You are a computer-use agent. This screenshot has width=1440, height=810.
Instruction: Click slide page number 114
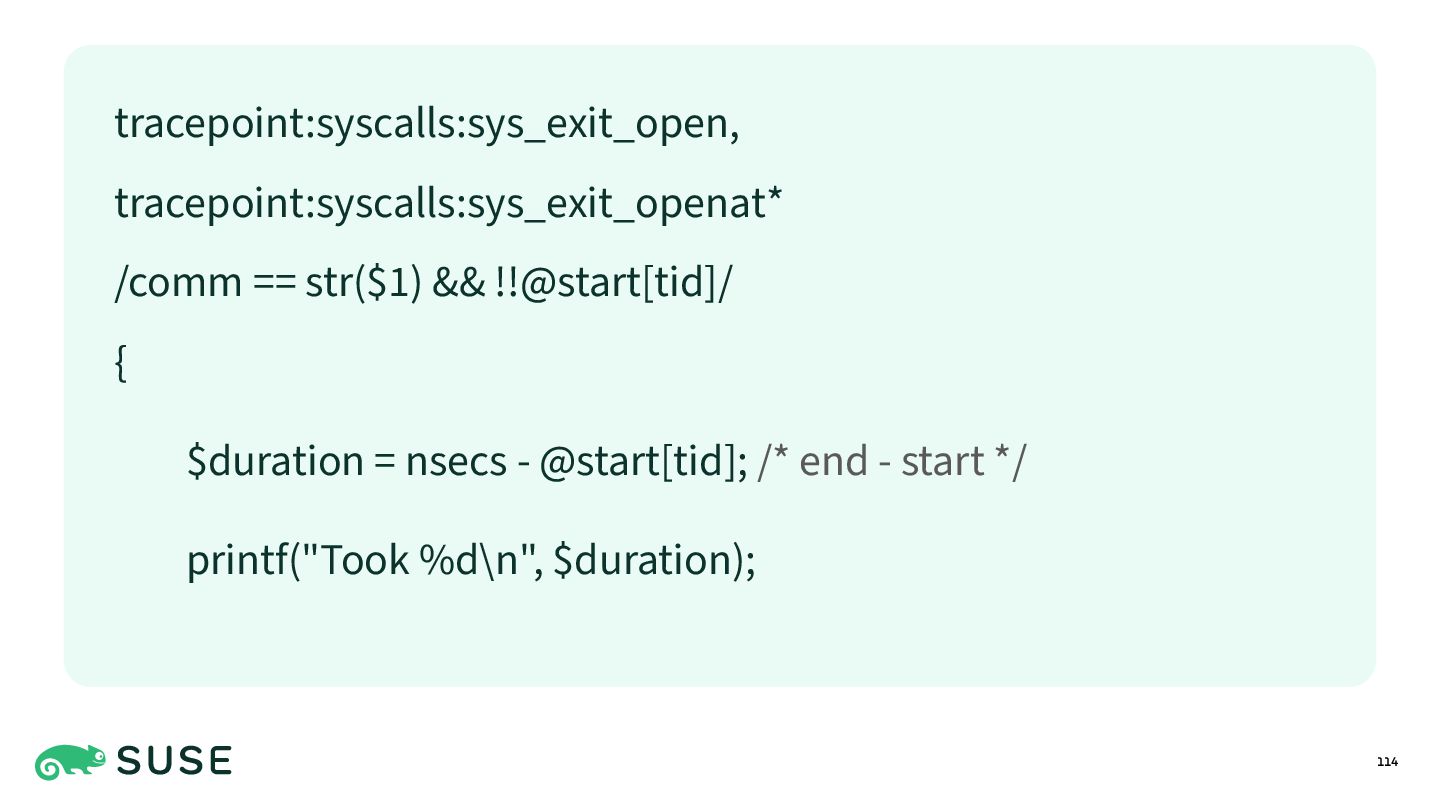pyautogui.click(x=1387, y=763)
